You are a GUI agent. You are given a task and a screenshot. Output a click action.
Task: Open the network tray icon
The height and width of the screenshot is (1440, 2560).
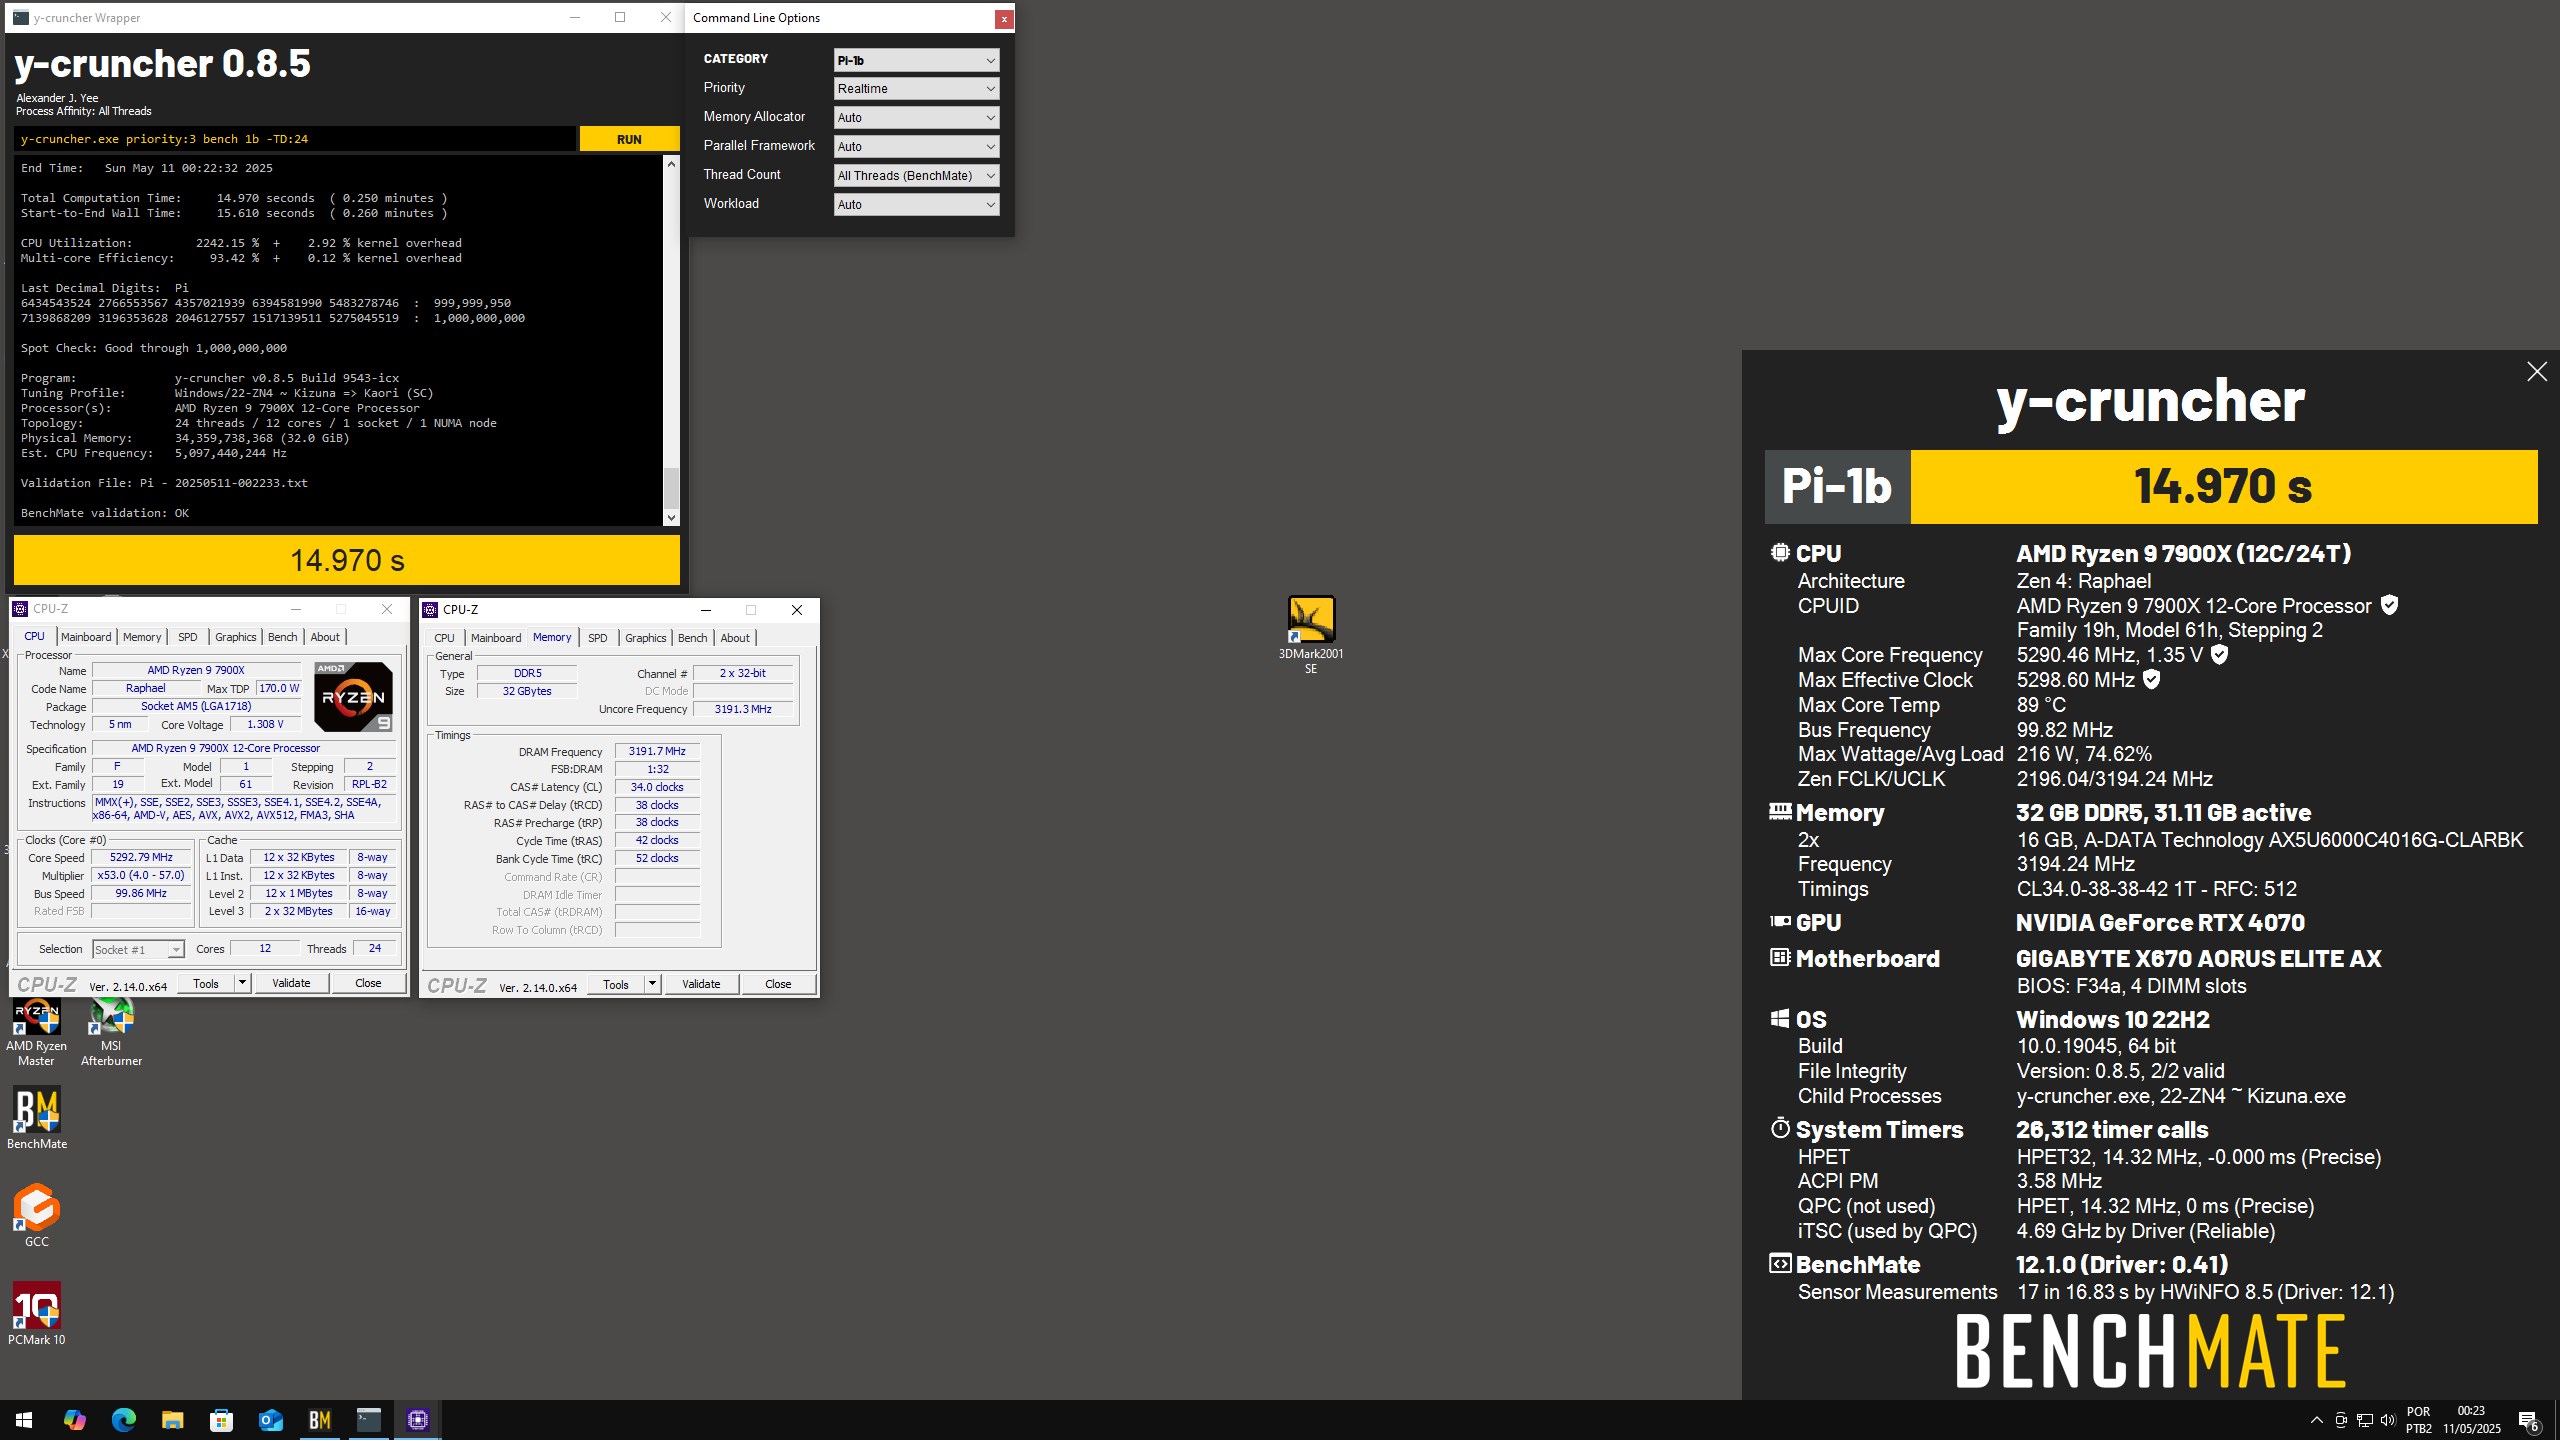(x=2365, y=1420)
